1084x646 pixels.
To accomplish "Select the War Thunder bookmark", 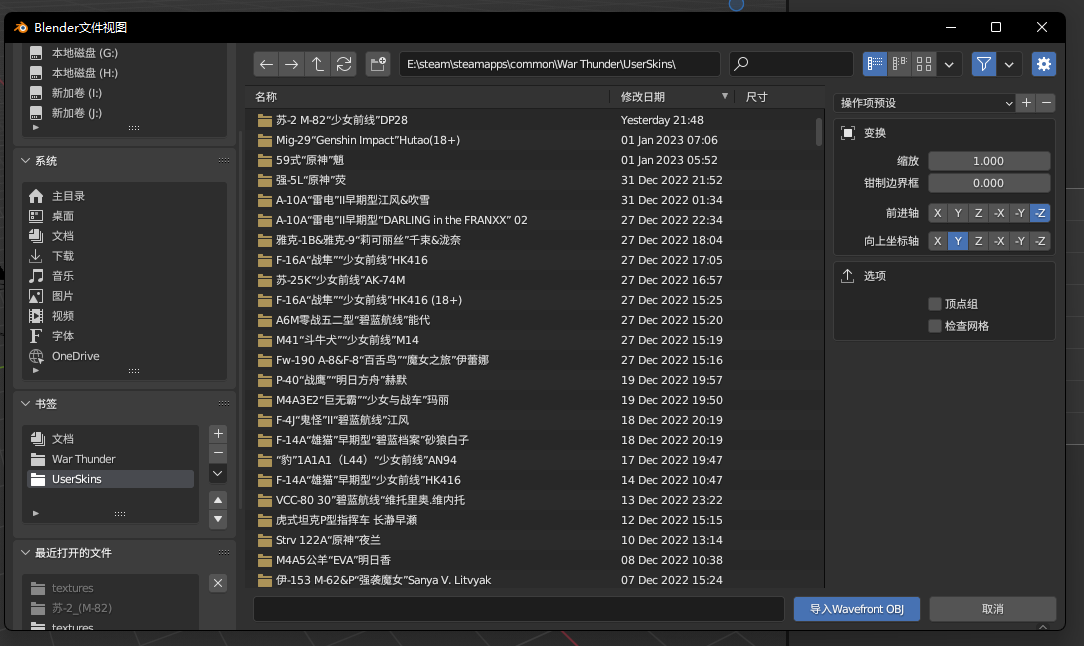I will 111,459.
